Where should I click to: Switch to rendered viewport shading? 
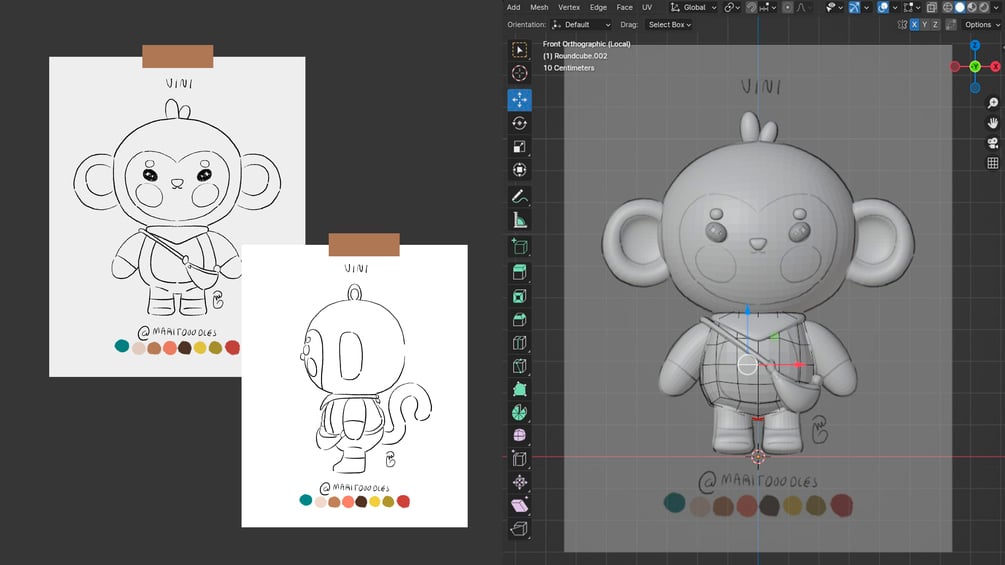[984, 7]
